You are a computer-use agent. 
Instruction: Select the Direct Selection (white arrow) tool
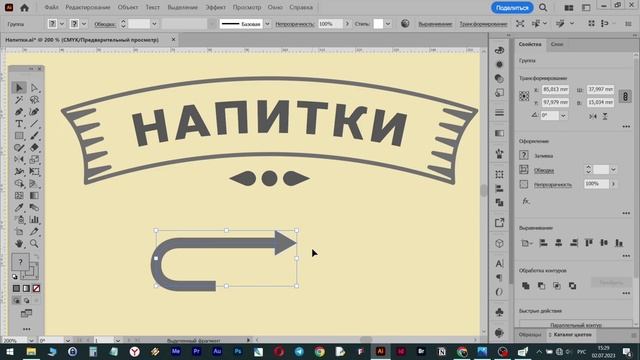(x=34, y=88)
